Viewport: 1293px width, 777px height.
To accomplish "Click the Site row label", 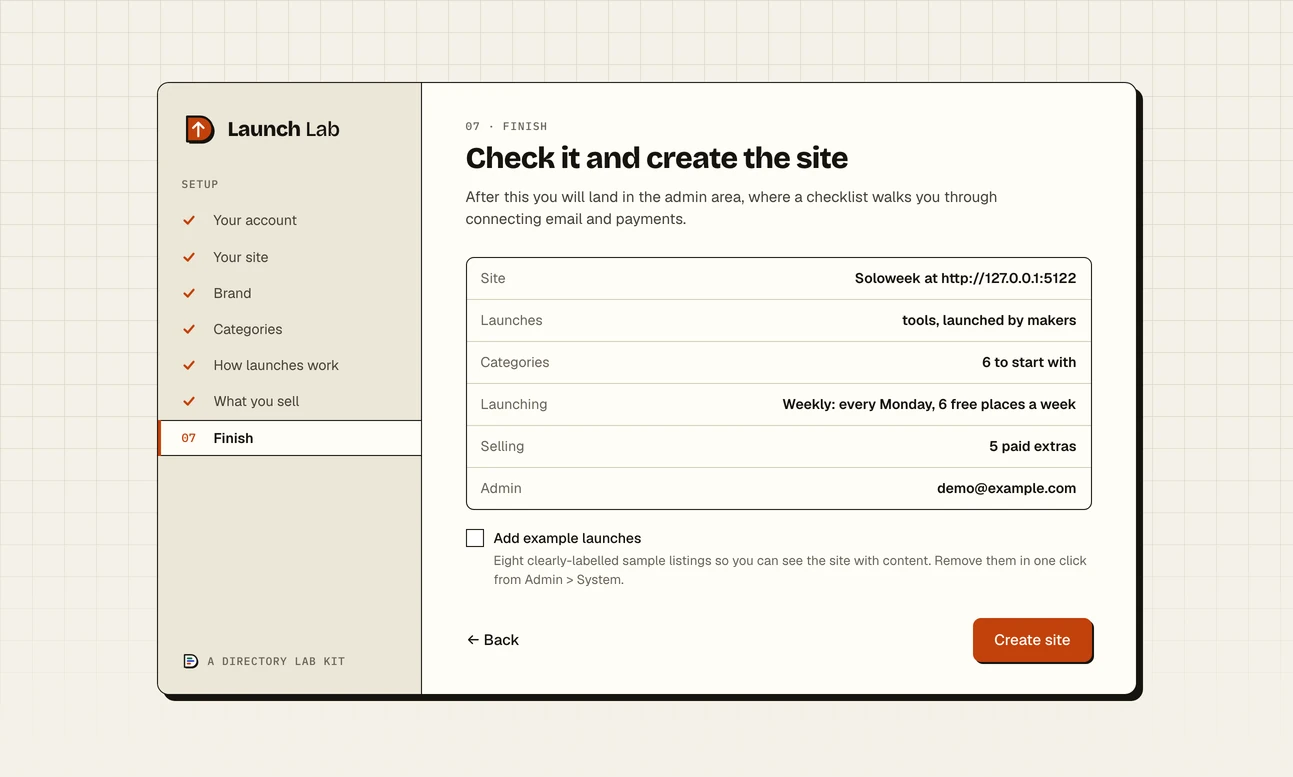I will (493, 278).
